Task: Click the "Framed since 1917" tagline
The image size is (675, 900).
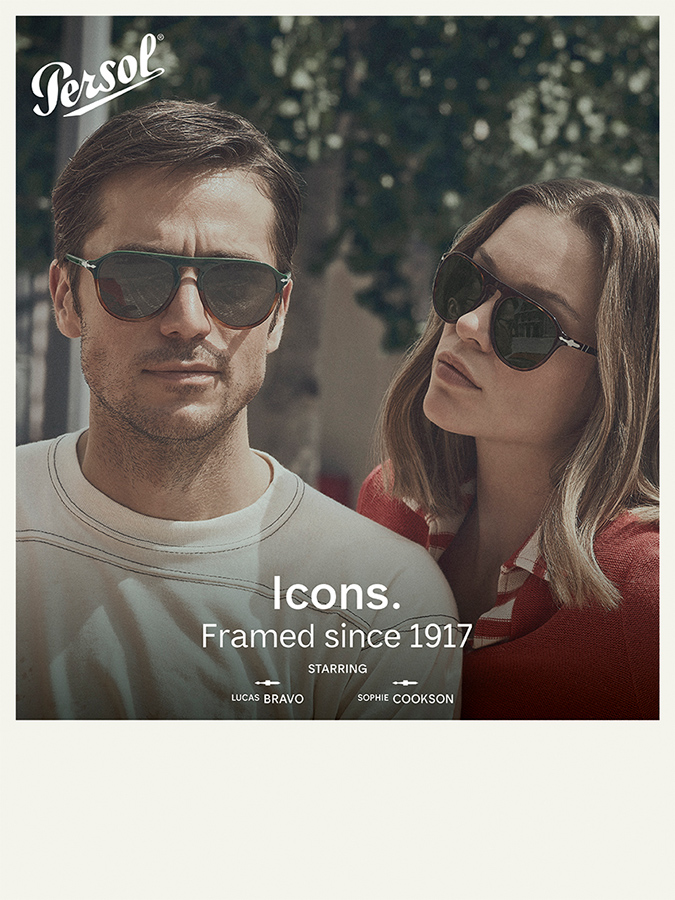Action: pos(337,636)
